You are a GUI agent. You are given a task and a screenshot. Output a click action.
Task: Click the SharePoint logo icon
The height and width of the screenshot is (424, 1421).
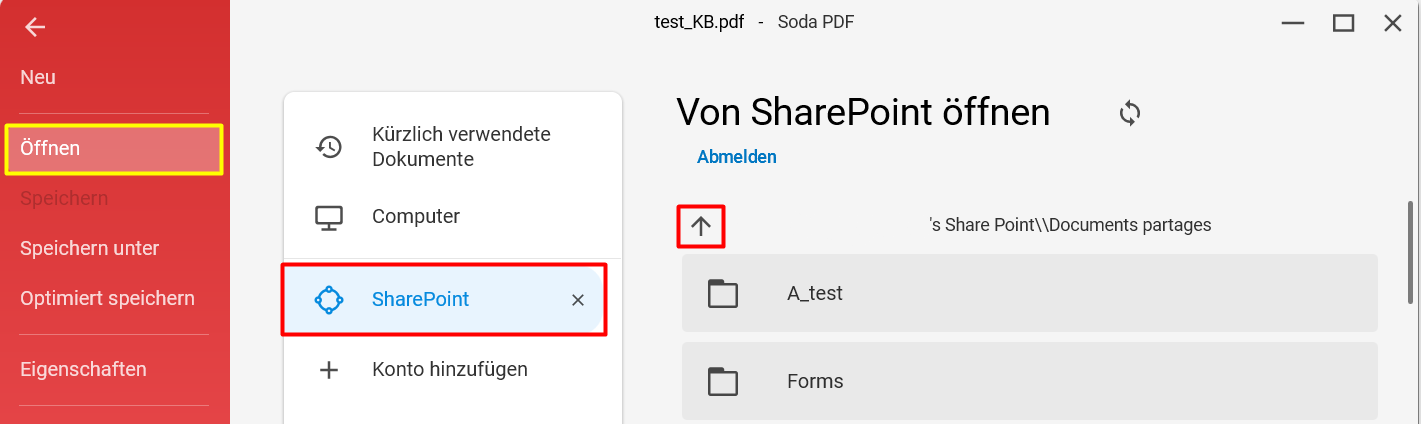329,299
